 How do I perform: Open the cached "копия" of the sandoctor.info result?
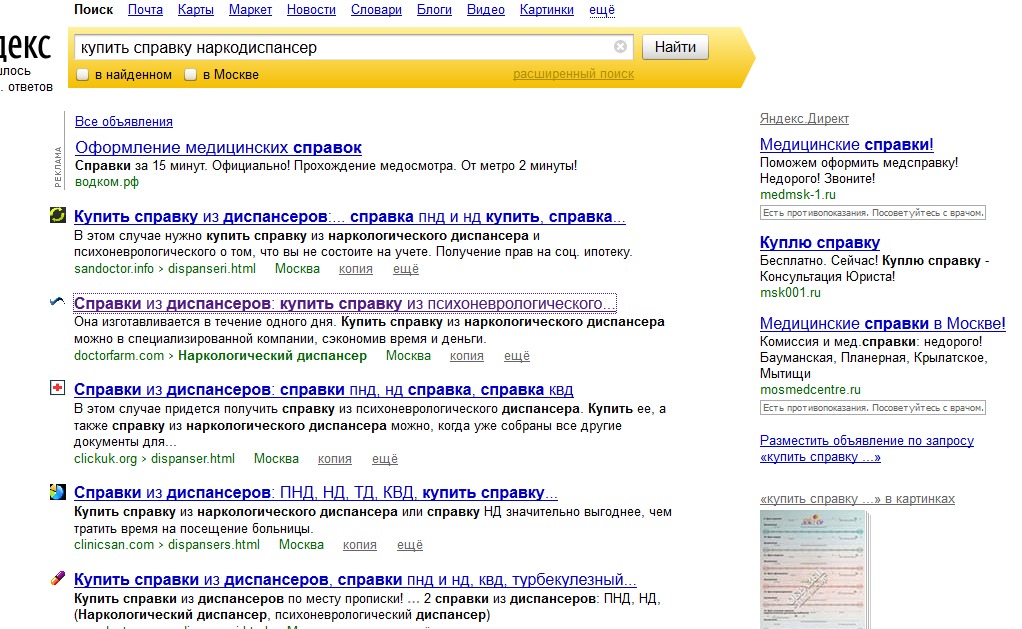point(356,269)
